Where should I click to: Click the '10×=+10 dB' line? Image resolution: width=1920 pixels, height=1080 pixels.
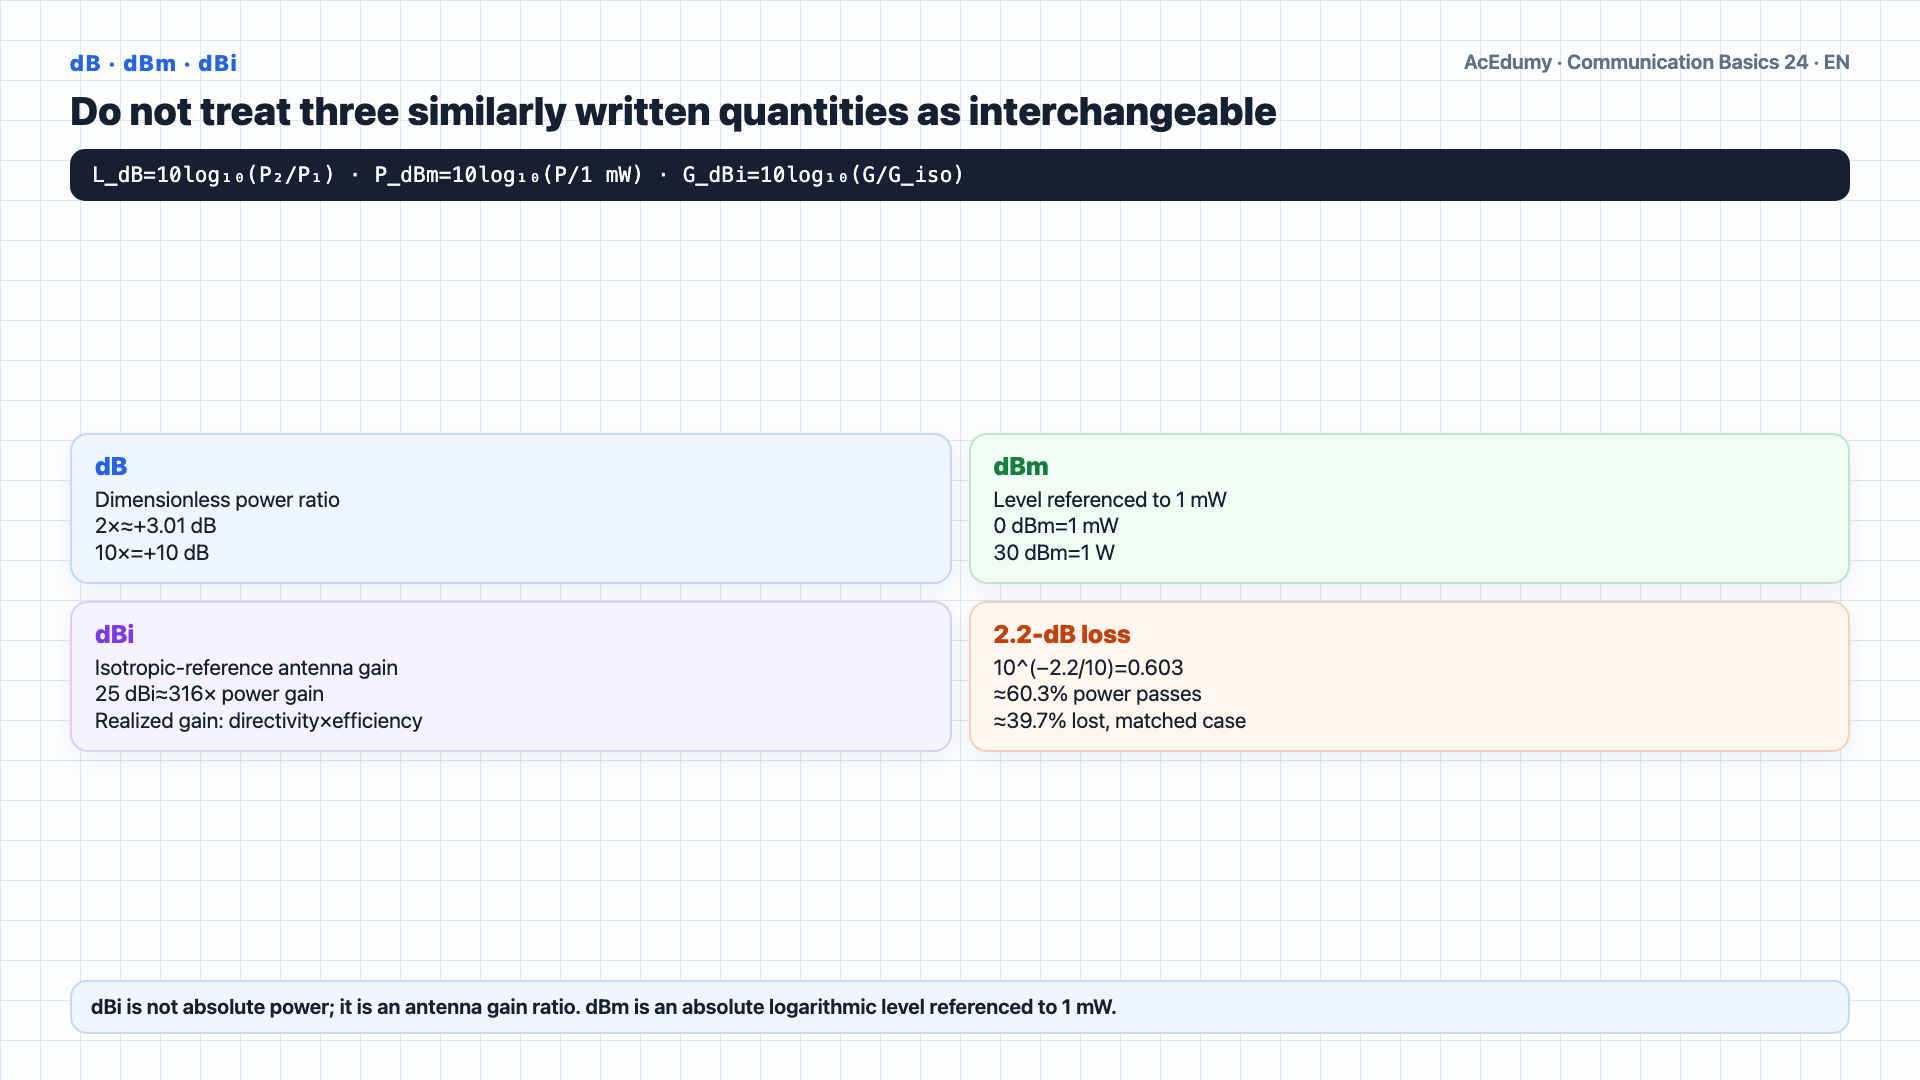[x=152, y=553]
